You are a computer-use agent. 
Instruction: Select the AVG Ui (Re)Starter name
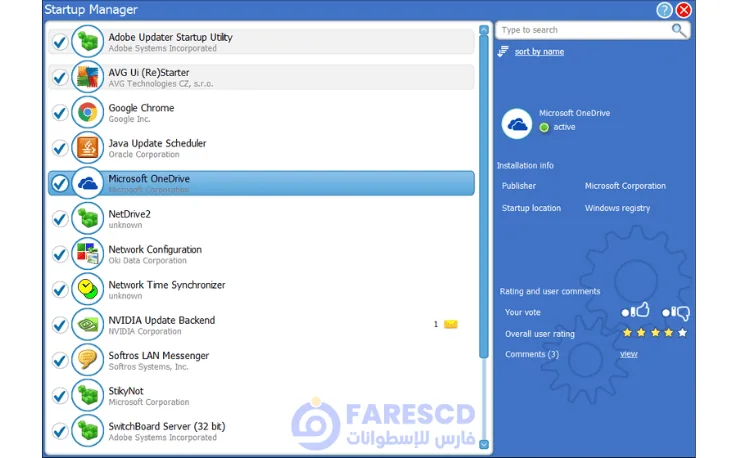149,72
